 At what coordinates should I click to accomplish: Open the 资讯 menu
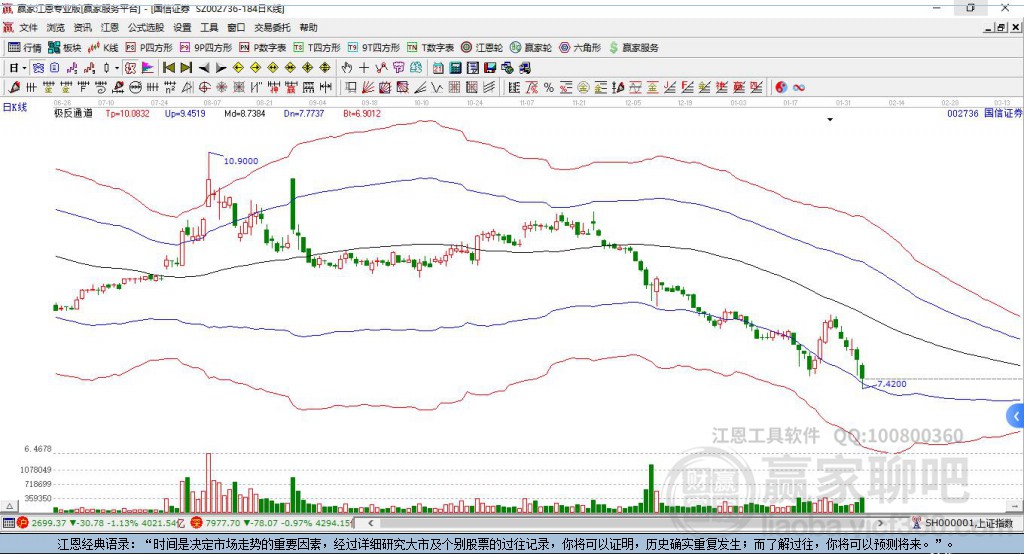pyautogui.click(x=82, y=27)
